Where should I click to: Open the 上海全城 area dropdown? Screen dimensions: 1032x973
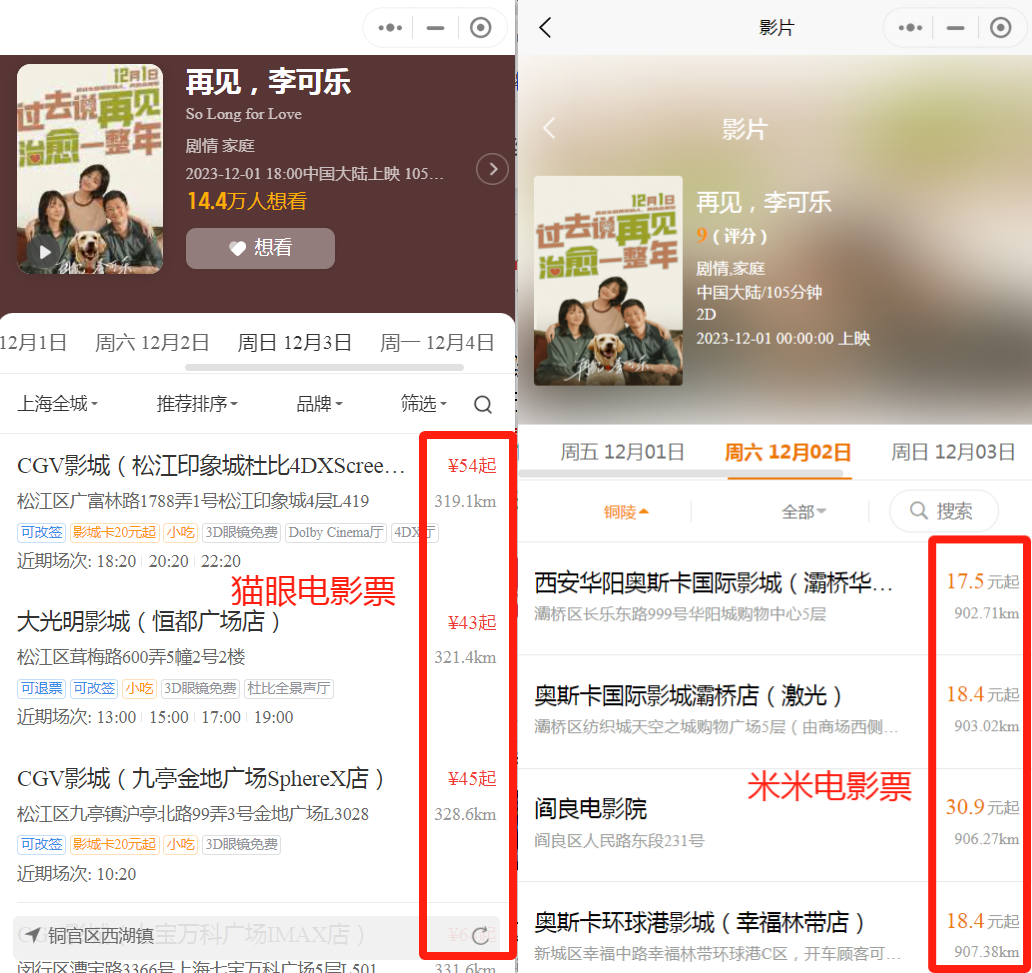(x=58, y=404)
